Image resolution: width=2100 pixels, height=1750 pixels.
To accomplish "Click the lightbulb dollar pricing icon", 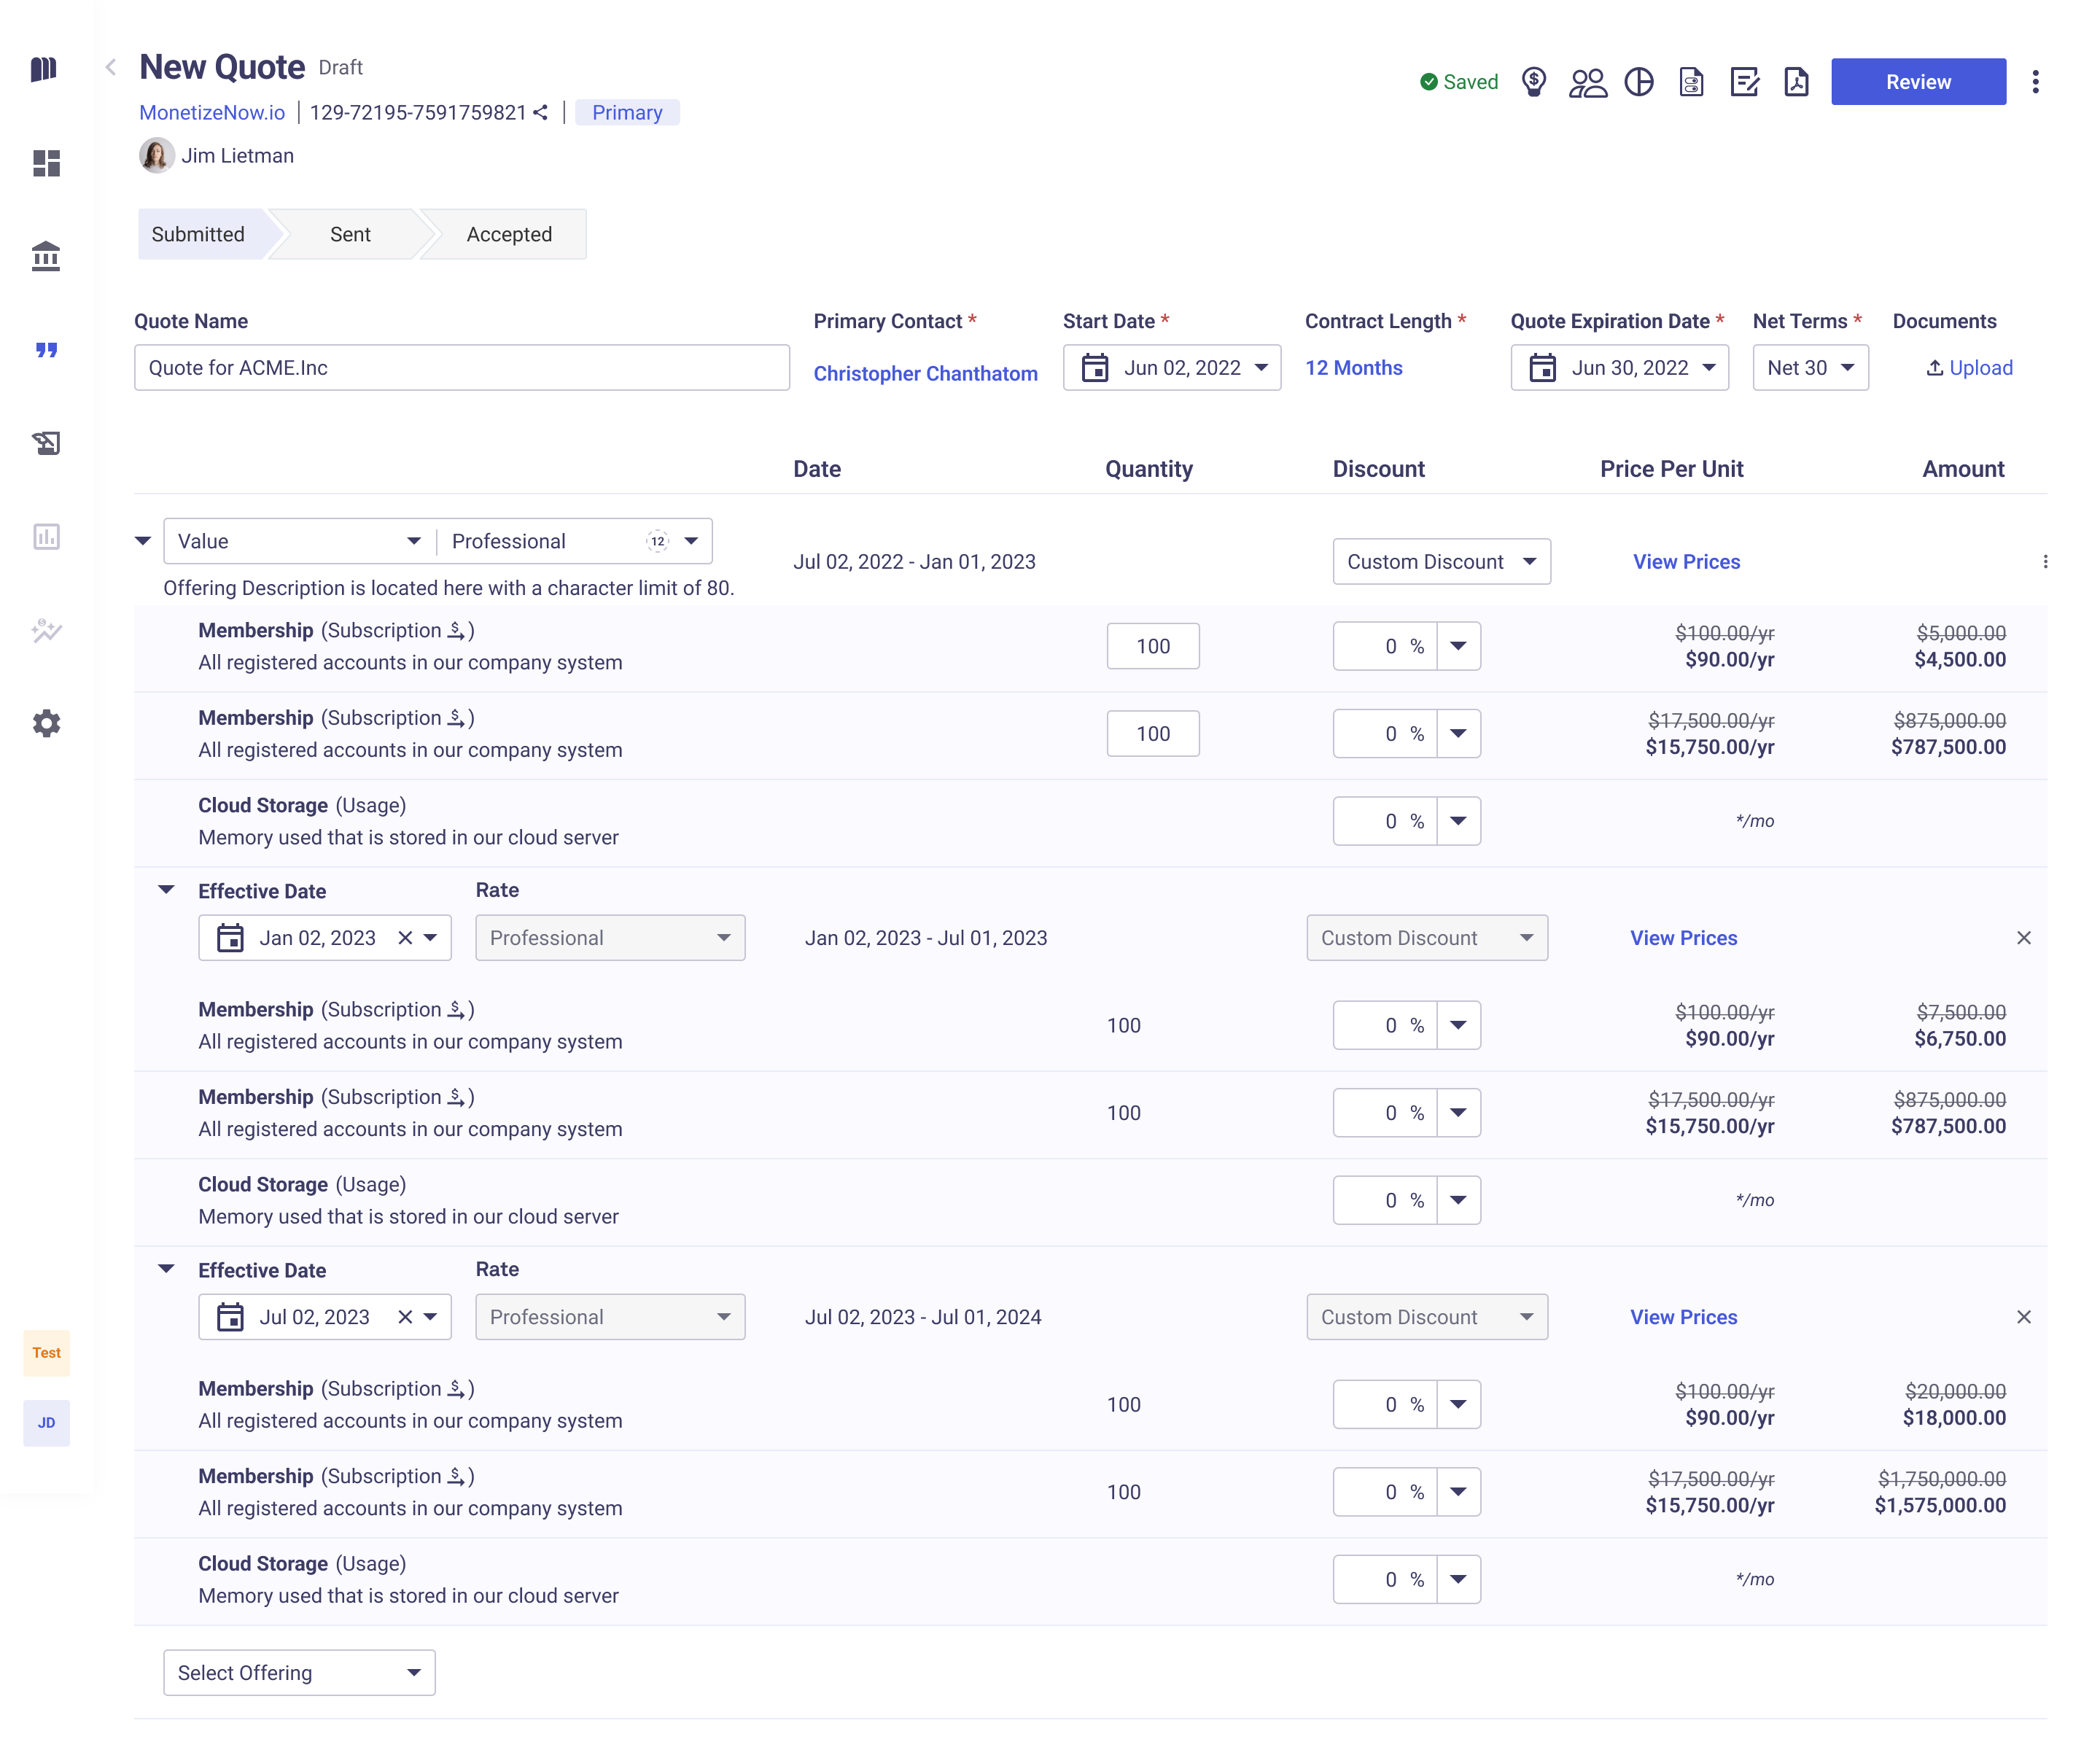I will pos(1534,82).
